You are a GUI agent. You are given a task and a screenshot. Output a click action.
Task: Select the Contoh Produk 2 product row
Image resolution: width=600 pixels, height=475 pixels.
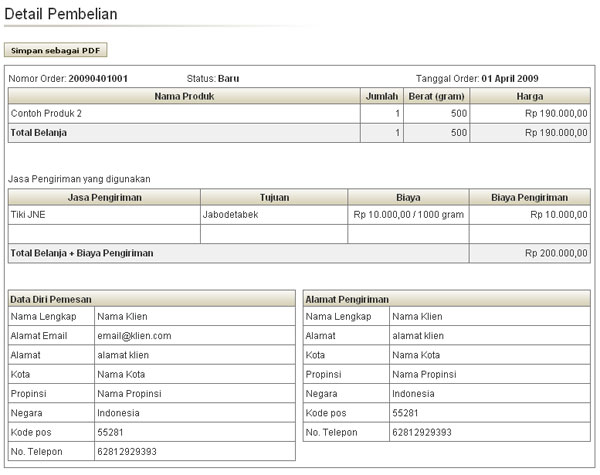[x=46, y=114]
